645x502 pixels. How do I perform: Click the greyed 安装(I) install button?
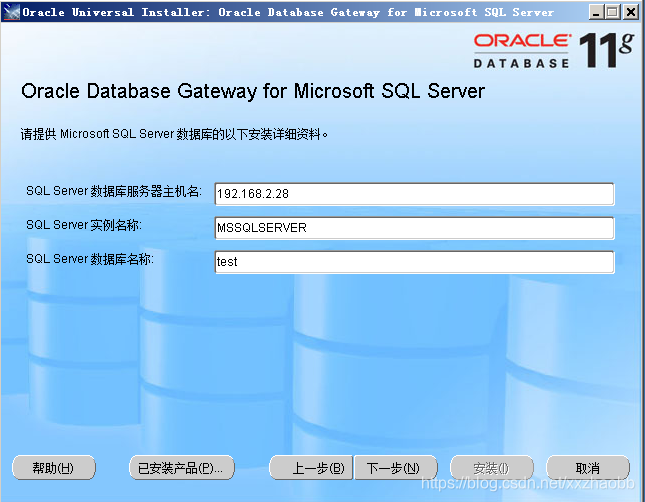[492, 468]
